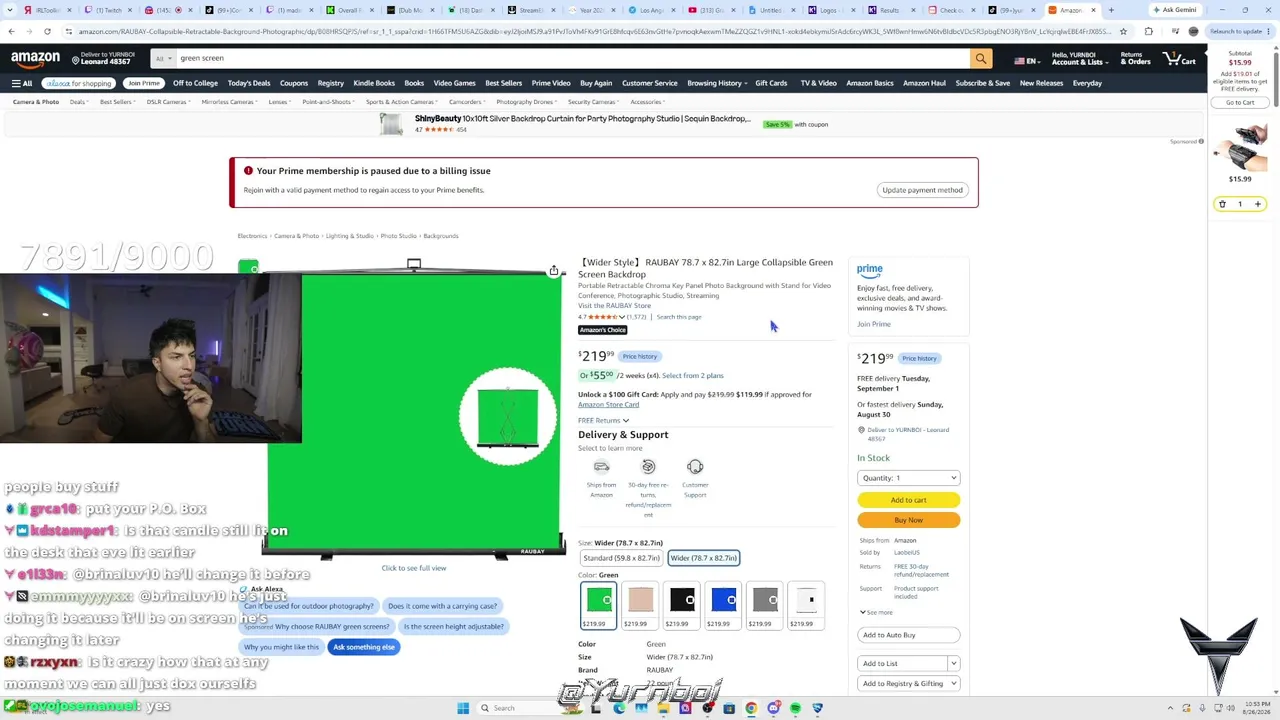The height and width of the screenshot is (720, 1280).
Task: Click the Amazon search magnifier button
Action: click(x=981, y=59)
